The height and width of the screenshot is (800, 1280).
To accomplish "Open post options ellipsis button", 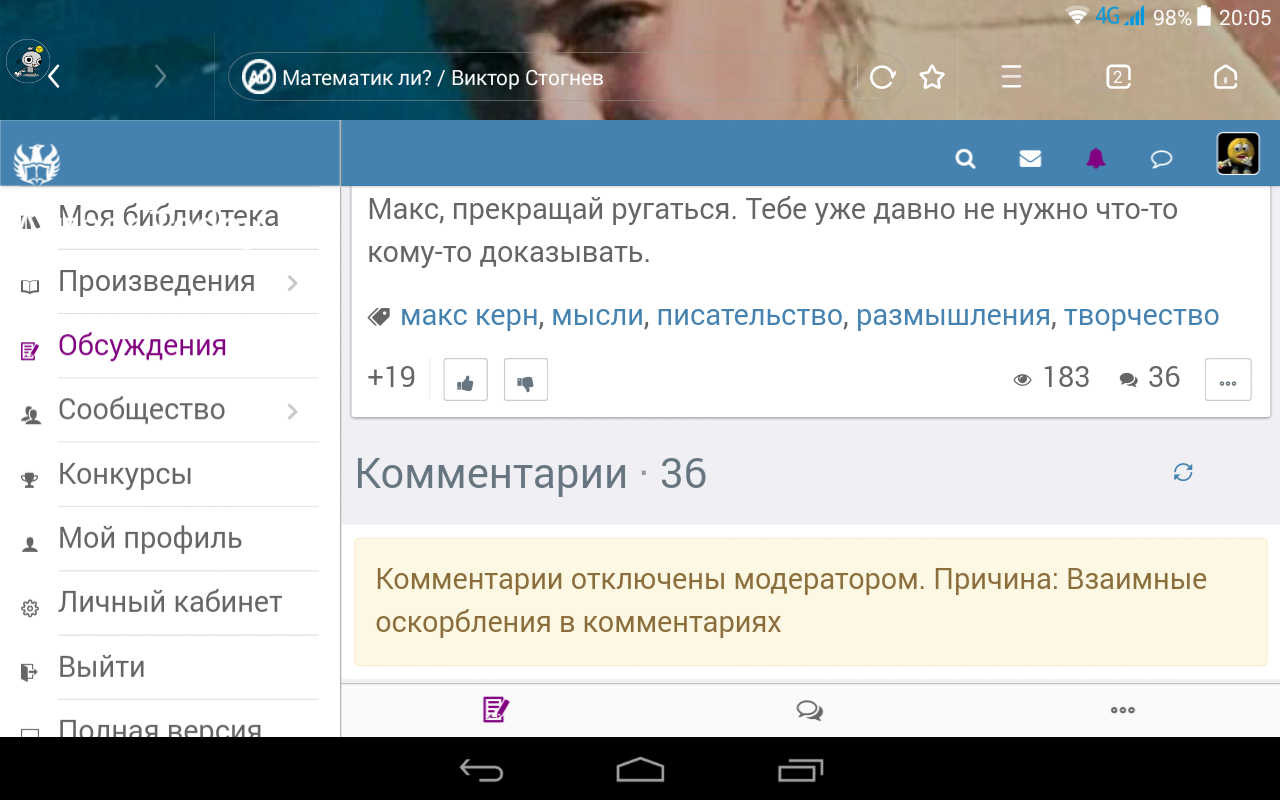I will coord(1228,380).
